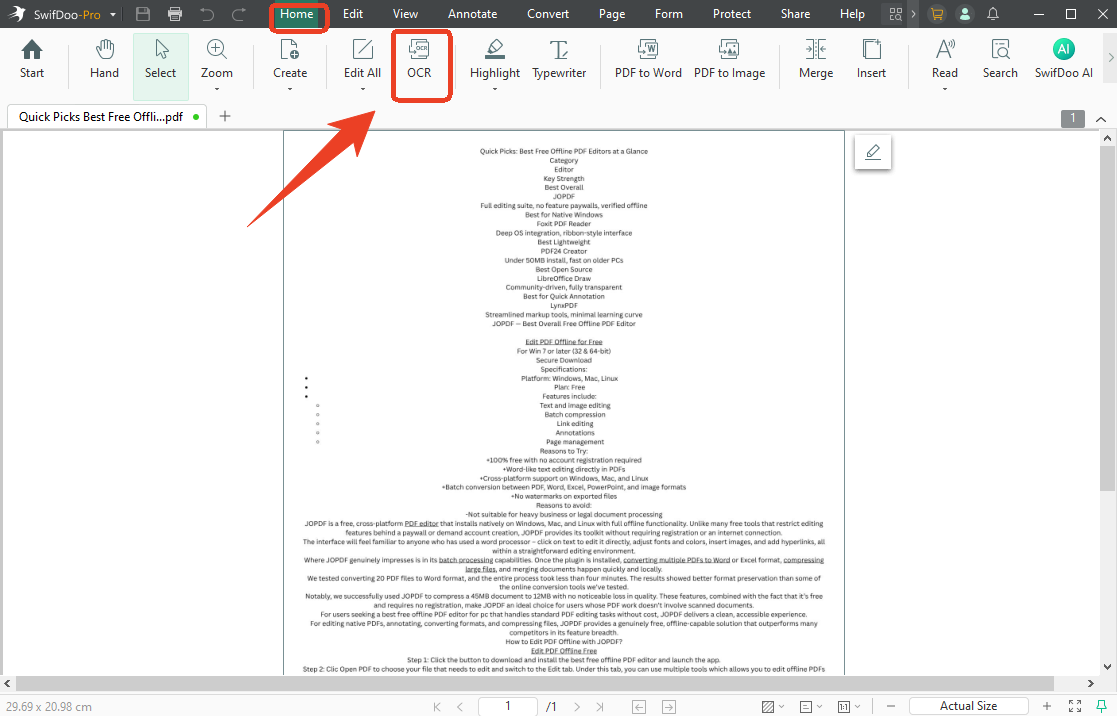The image size is (1117, 716).
Task: Choose the Highlight marker tool
Action: tap(494, 60)
